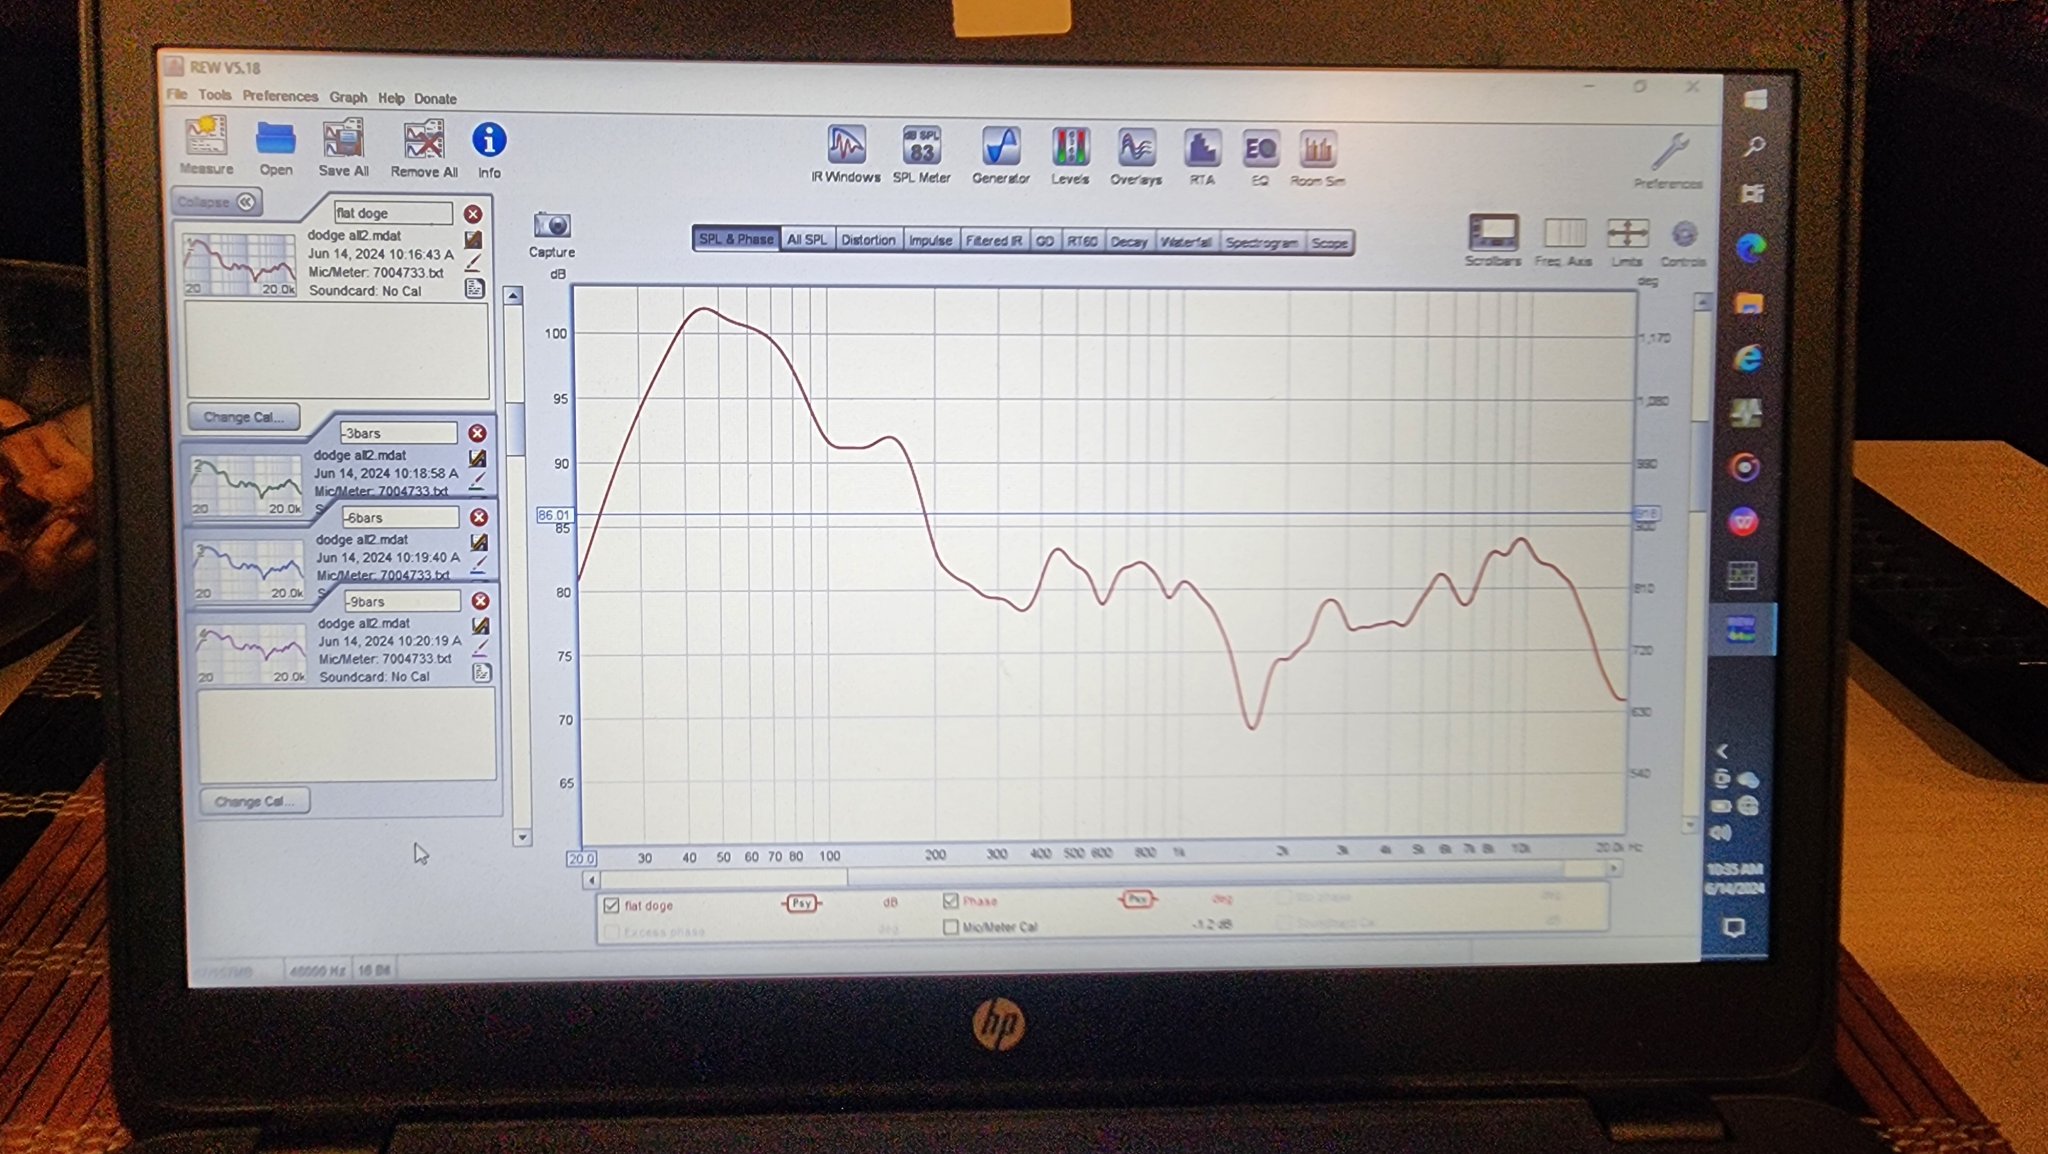Click left arrow of graph horizontal scrollbar
The image size is (2048, 1154).
tap(591, 880)
